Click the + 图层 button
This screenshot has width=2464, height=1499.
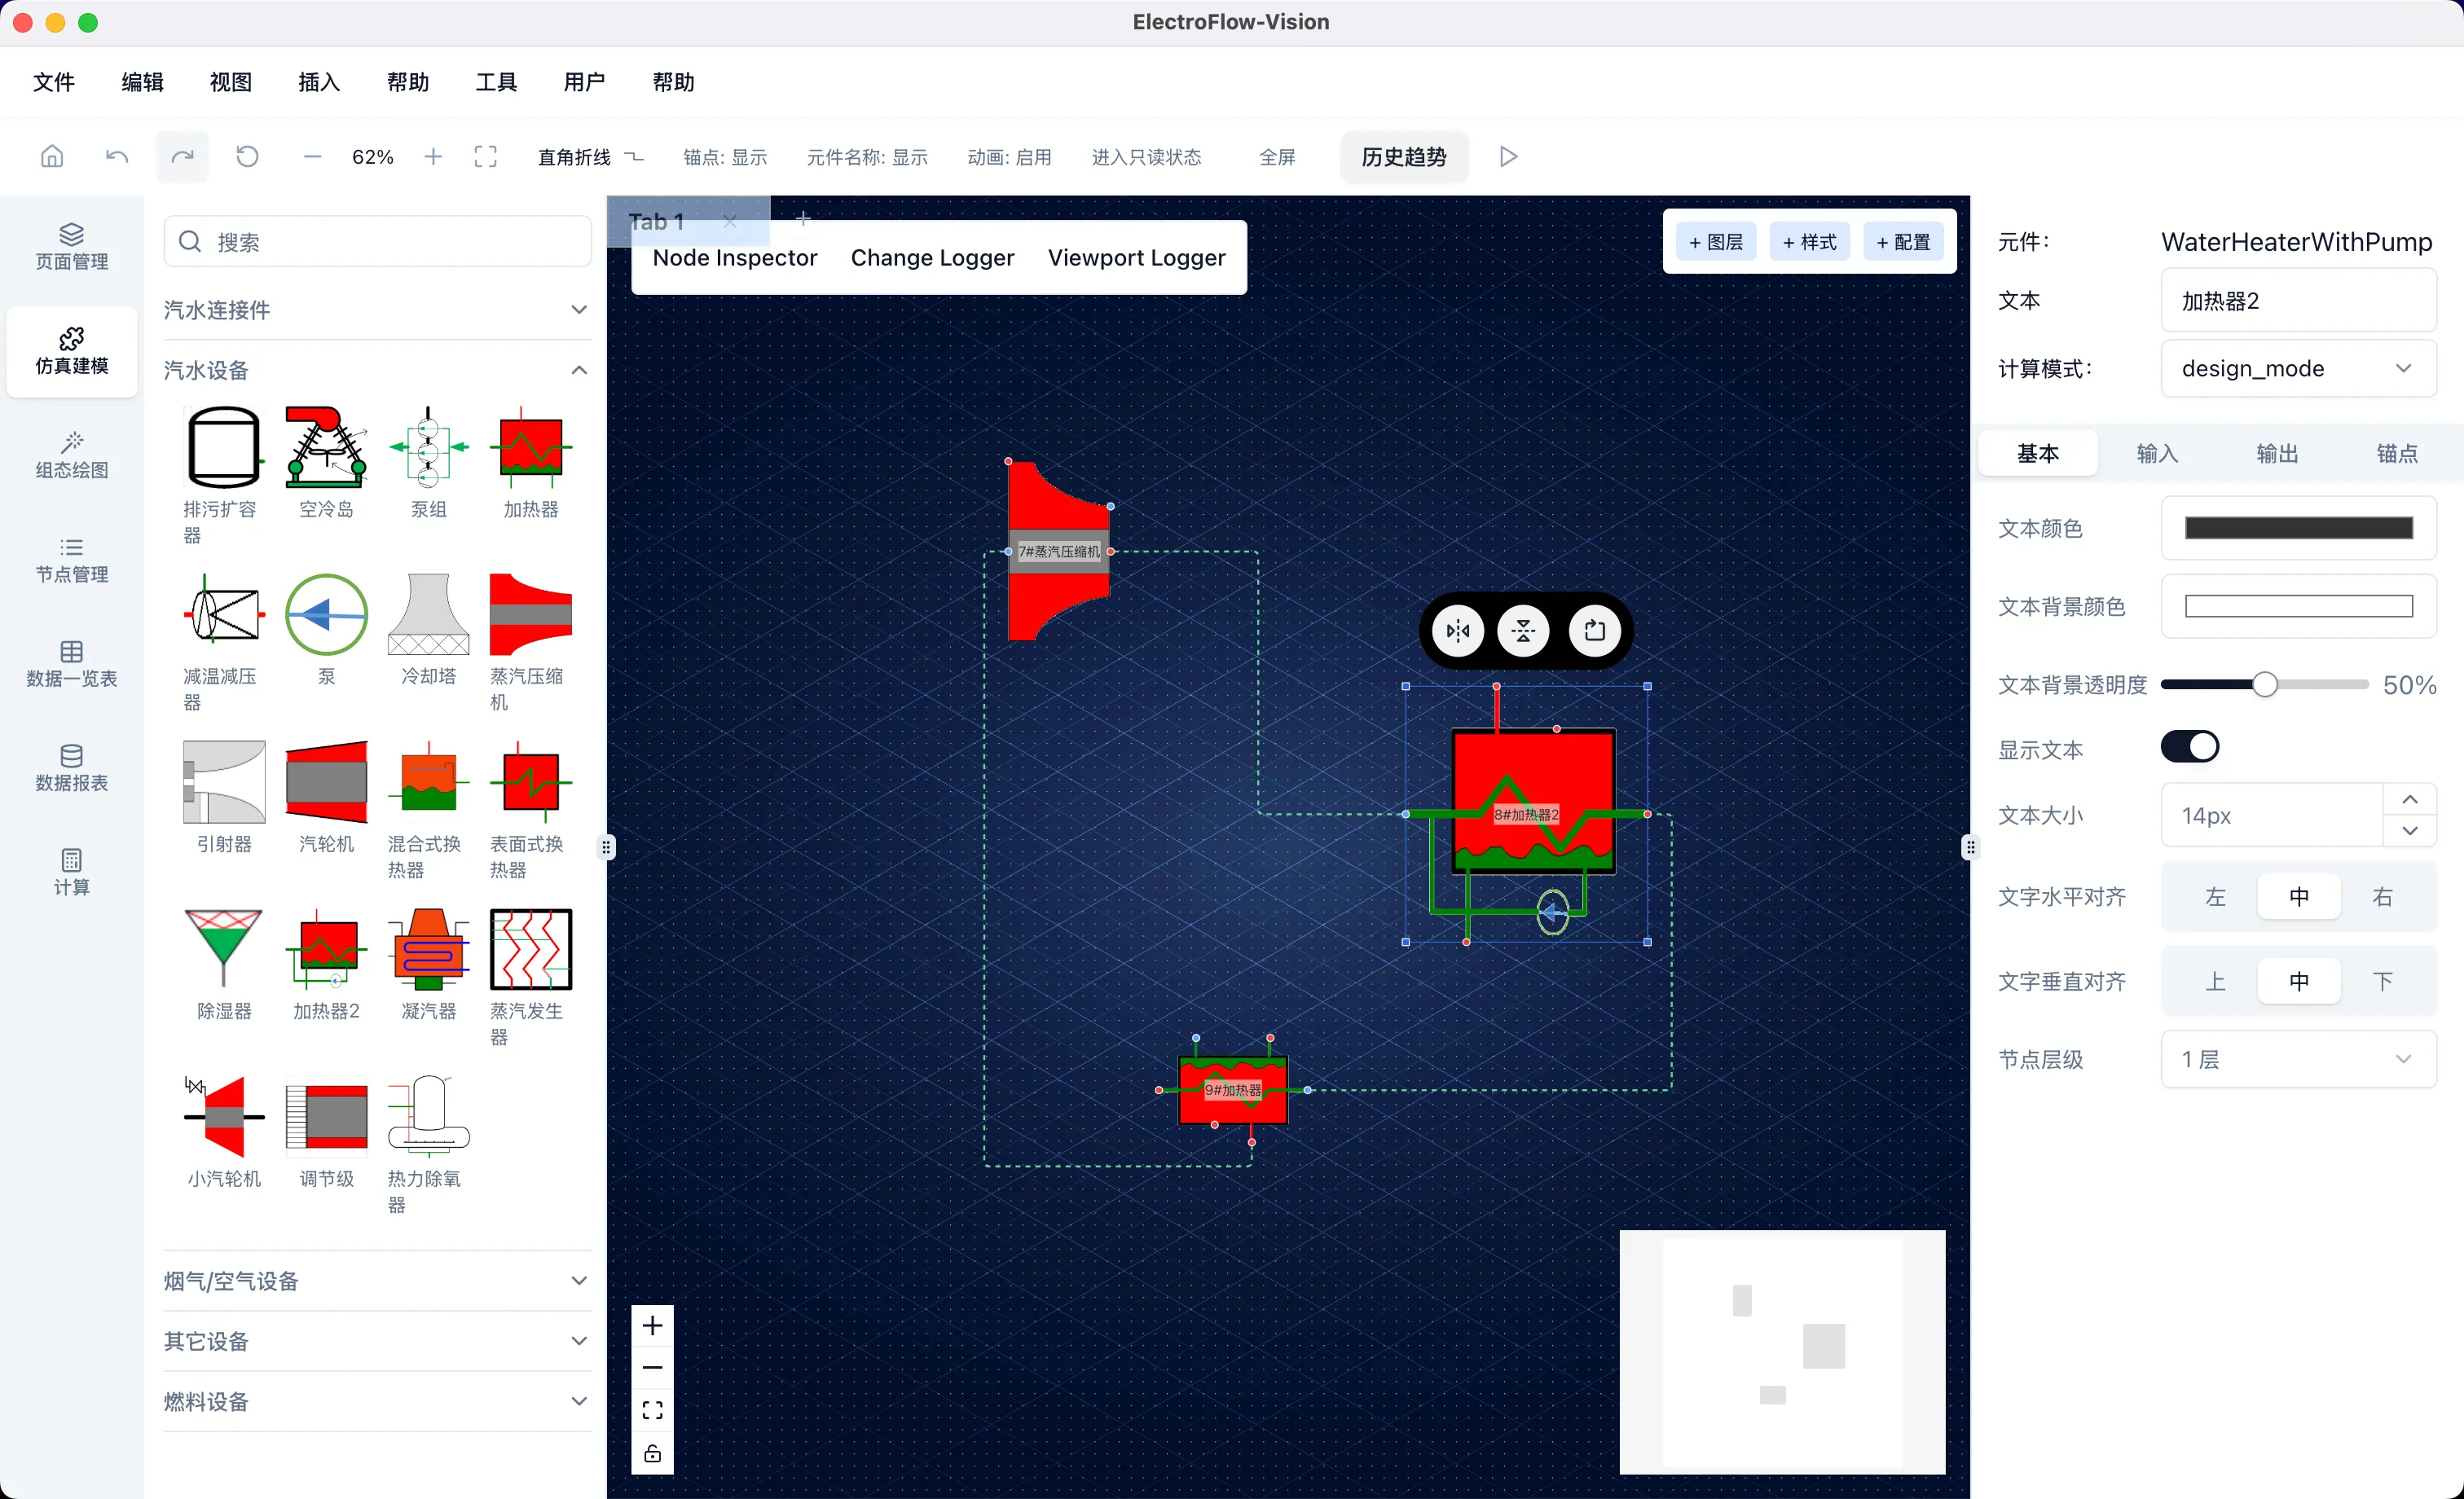click(1716, 242)
